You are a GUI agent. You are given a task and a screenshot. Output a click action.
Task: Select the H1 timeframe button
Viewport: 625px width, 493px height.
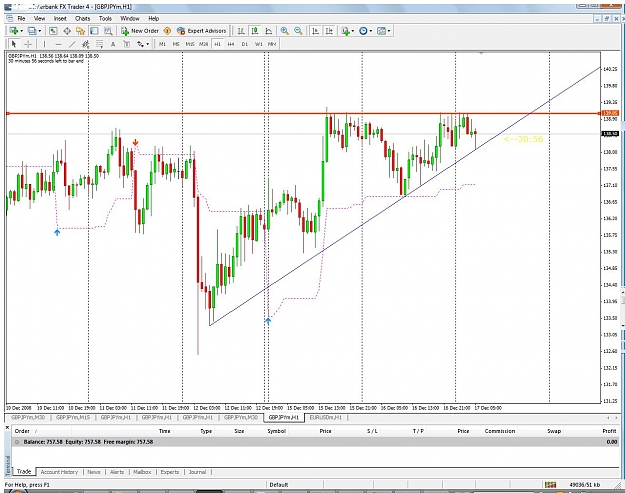click(217, 44)
